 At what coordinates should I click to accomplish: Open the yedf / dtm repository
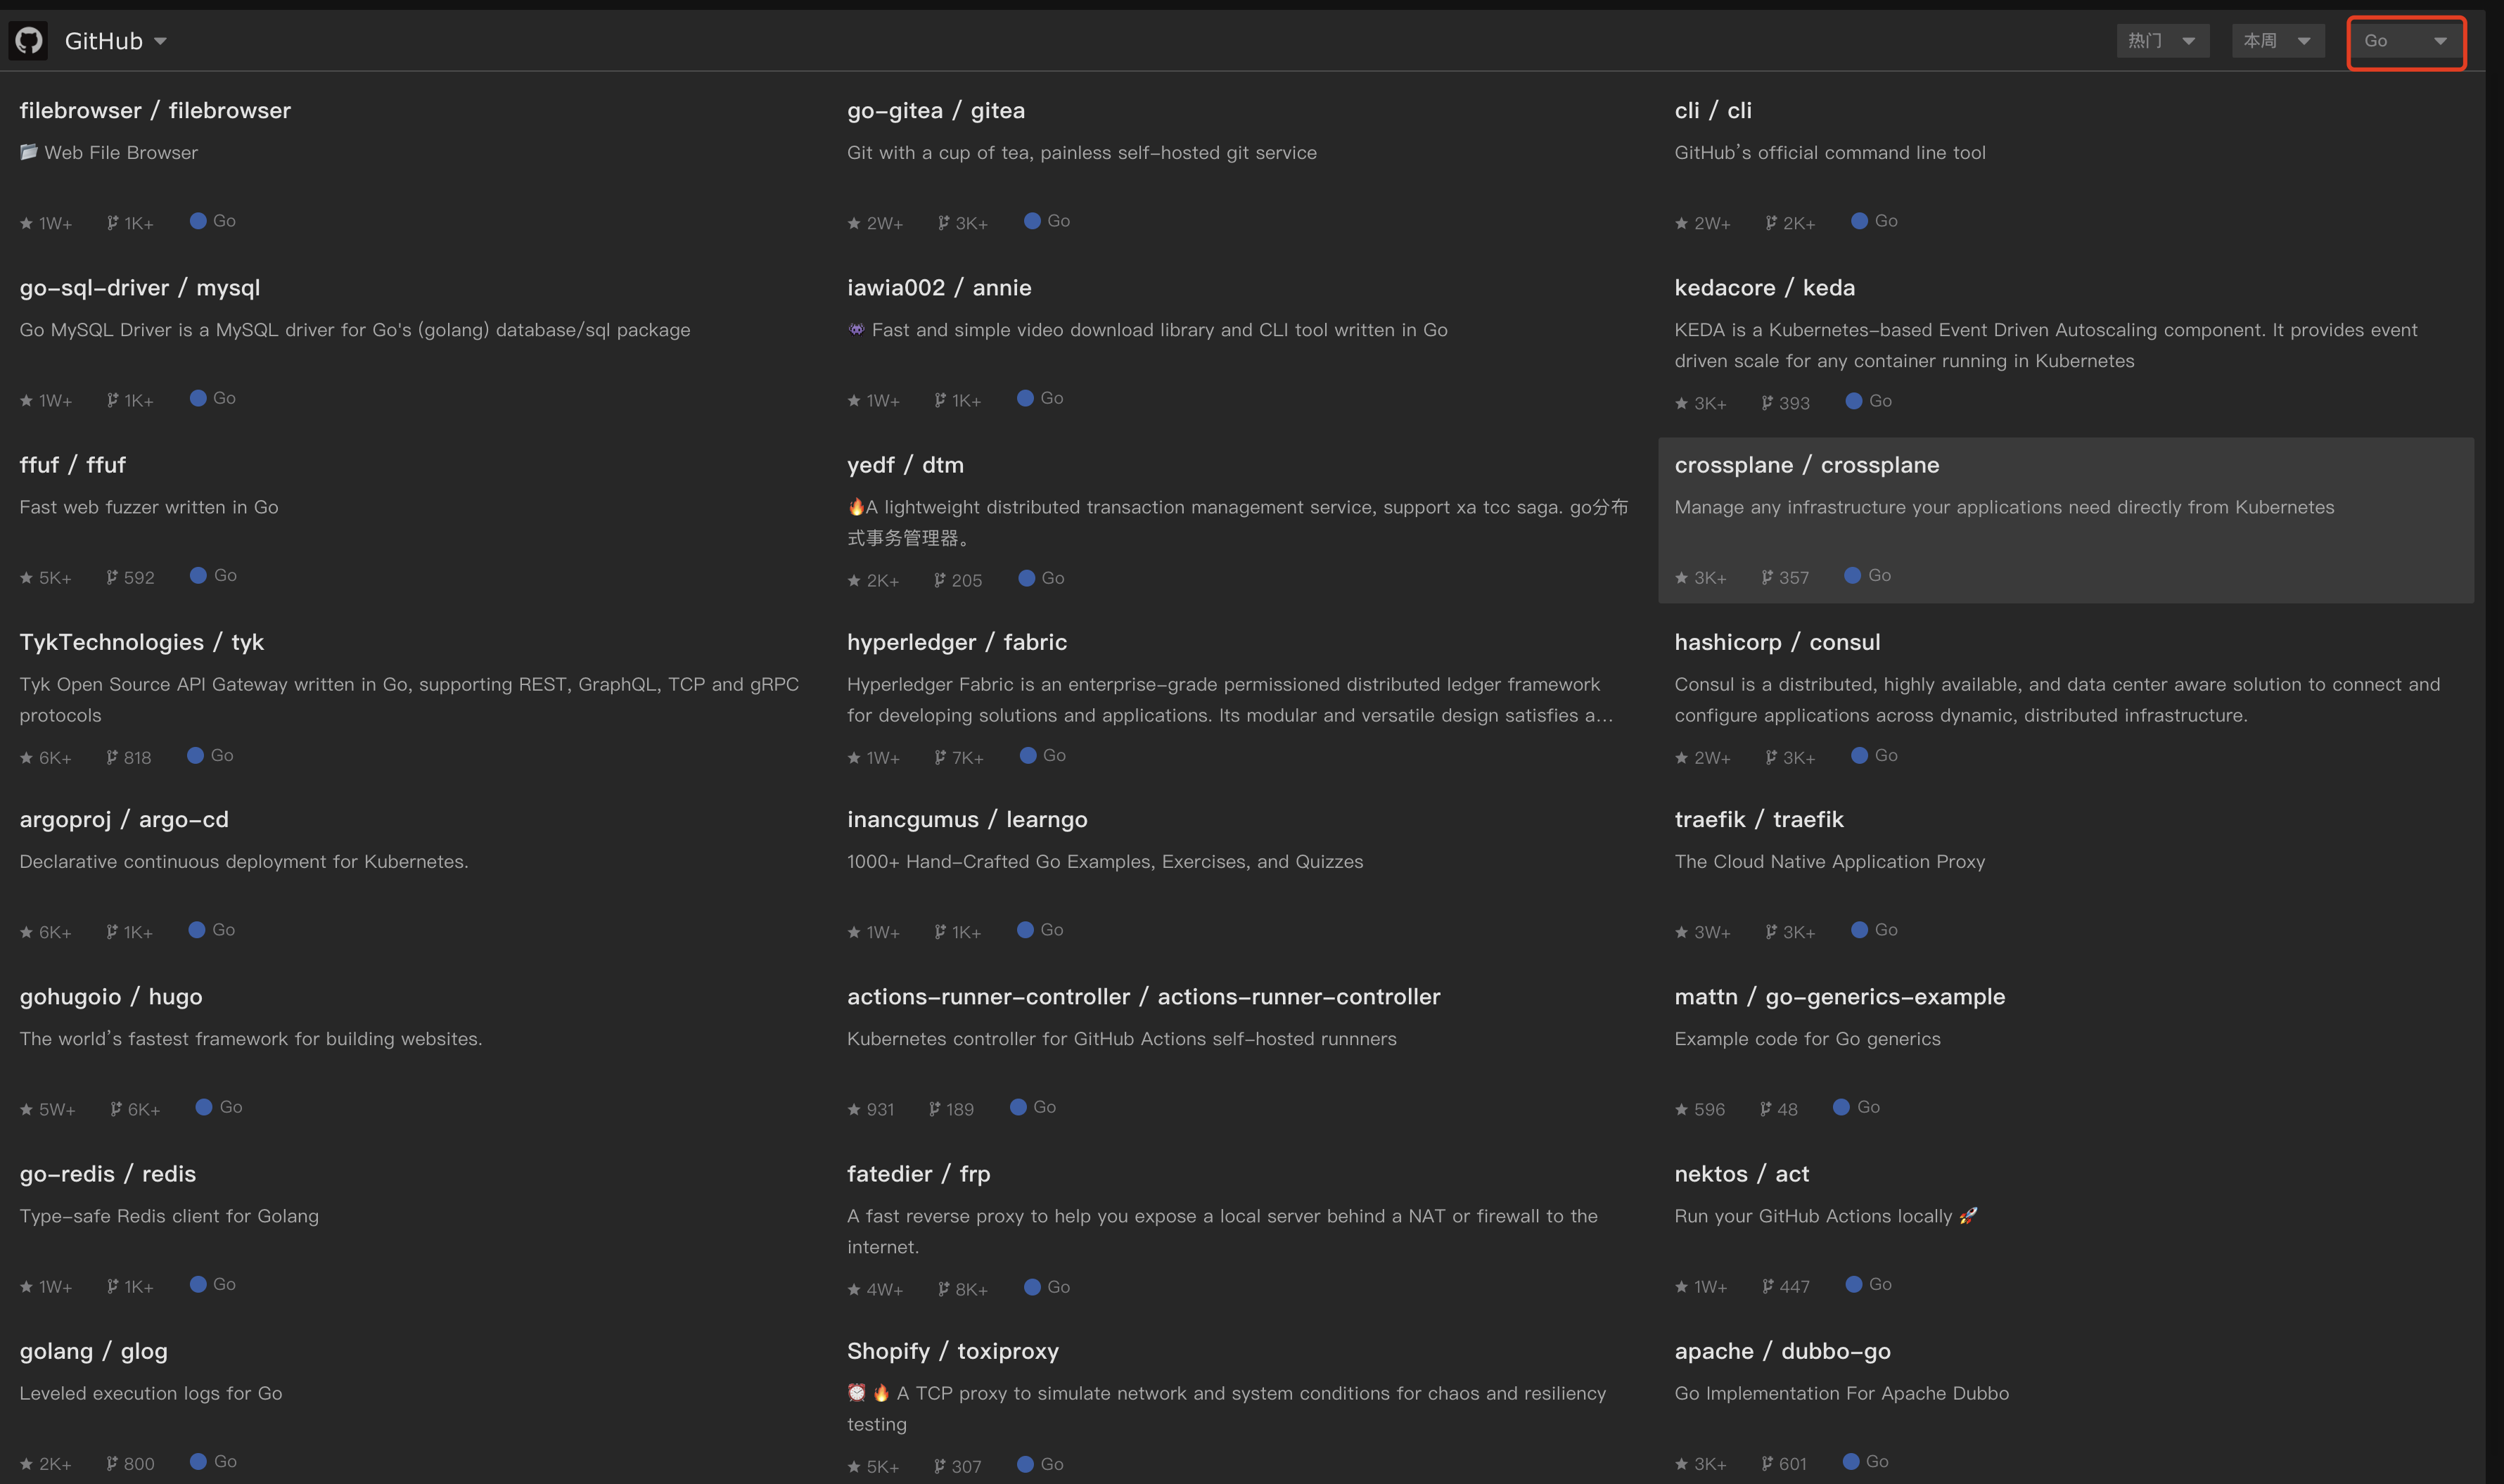coord(905,465)
